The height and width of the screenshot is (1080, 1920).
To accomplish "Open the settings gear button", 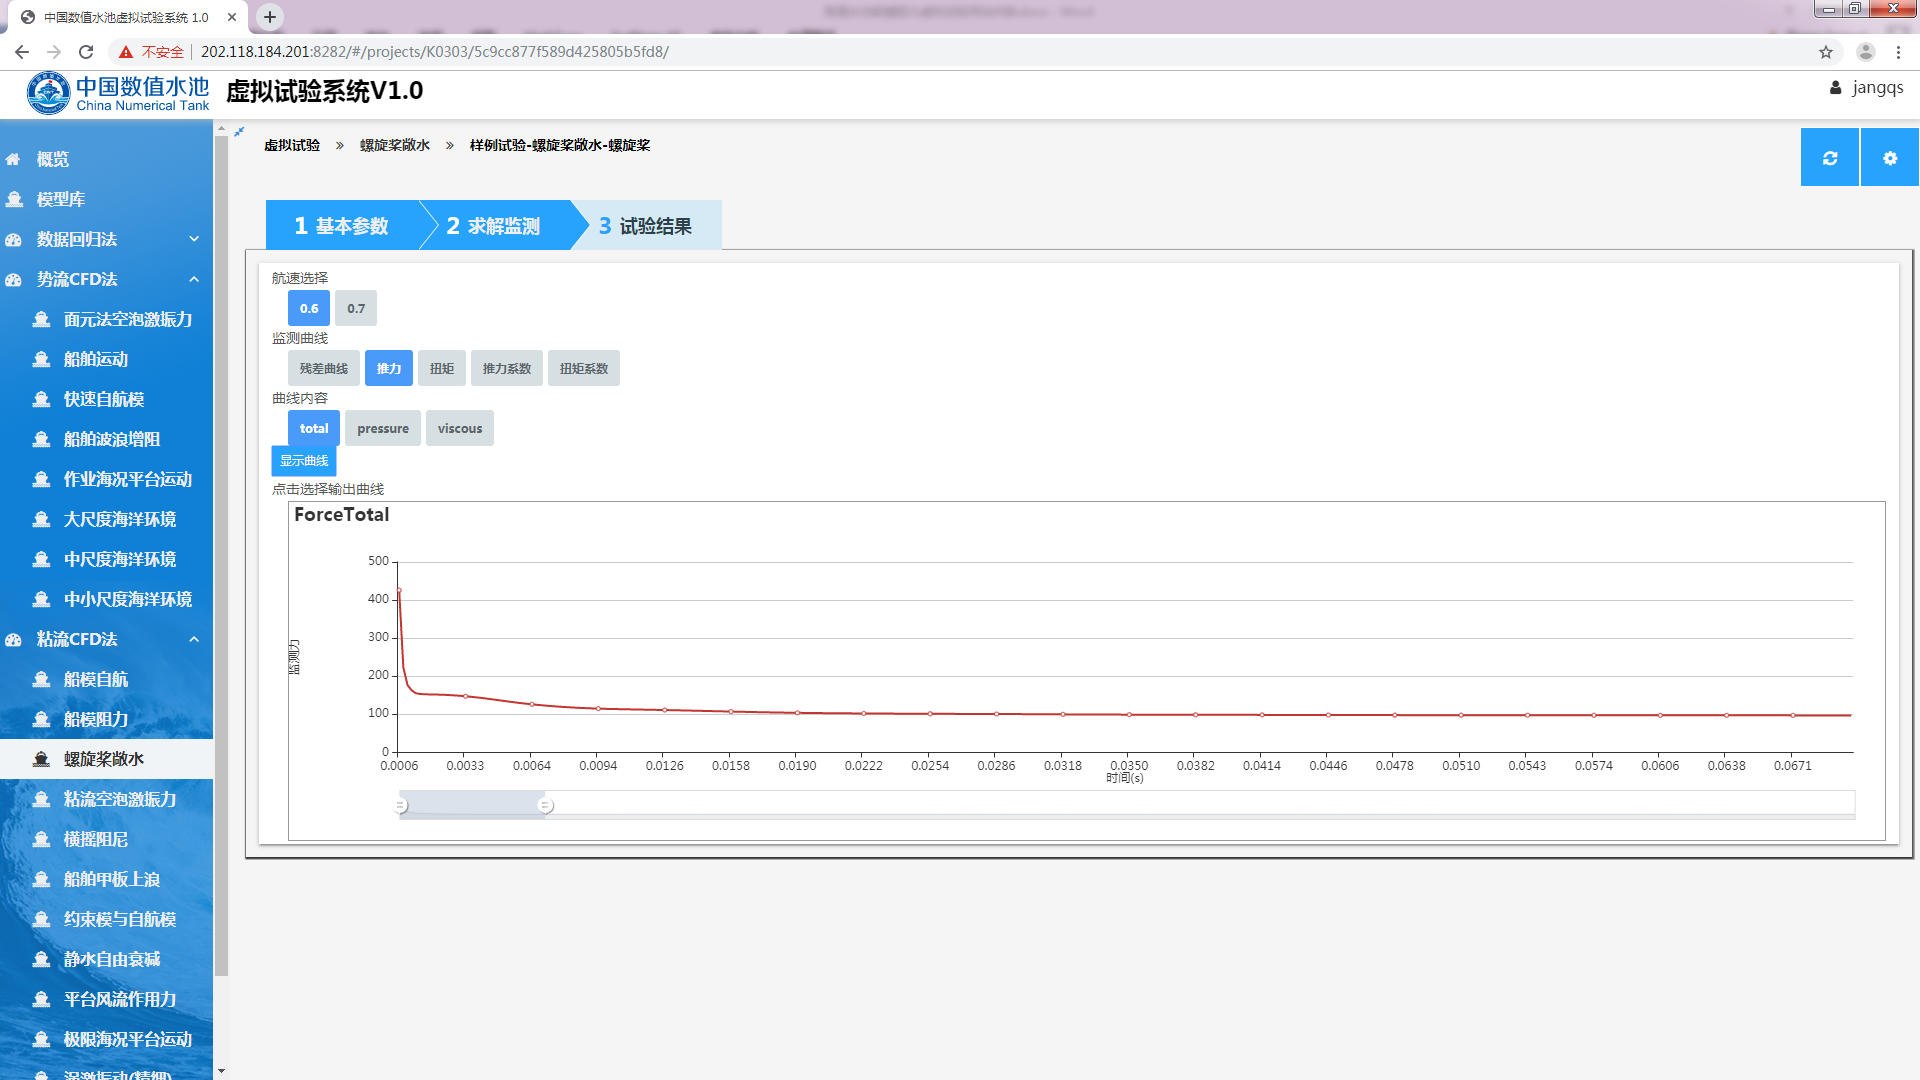I will tap(1889, 158).
